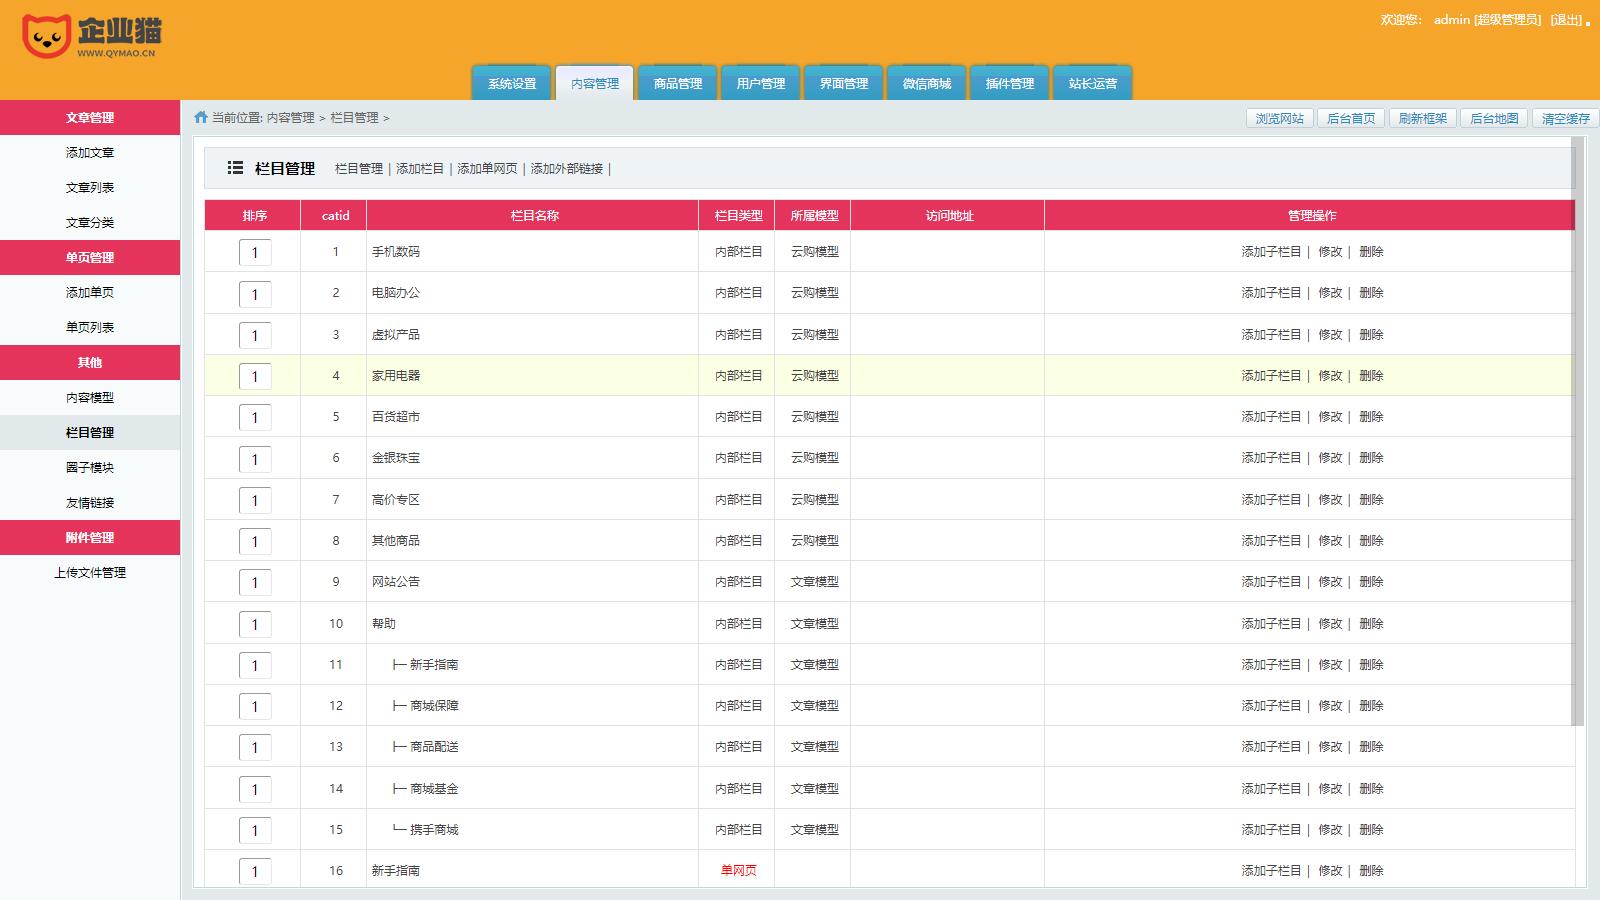Viewport: 1600px width, 900px height.
Task: Click the 企业猫 cat logo
Action: pos(47,37)
